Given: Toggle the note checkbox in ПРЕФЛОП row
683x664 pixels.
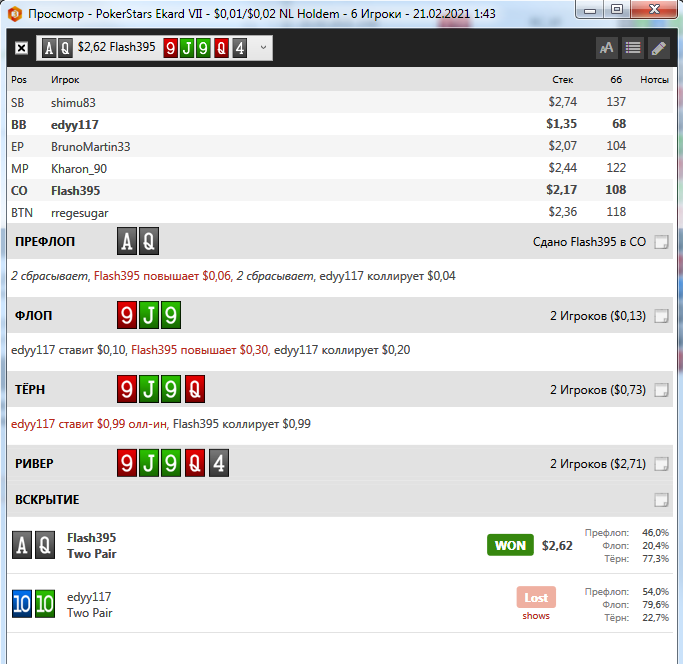Looking at the screenshot, I should [x=661, y=242].
